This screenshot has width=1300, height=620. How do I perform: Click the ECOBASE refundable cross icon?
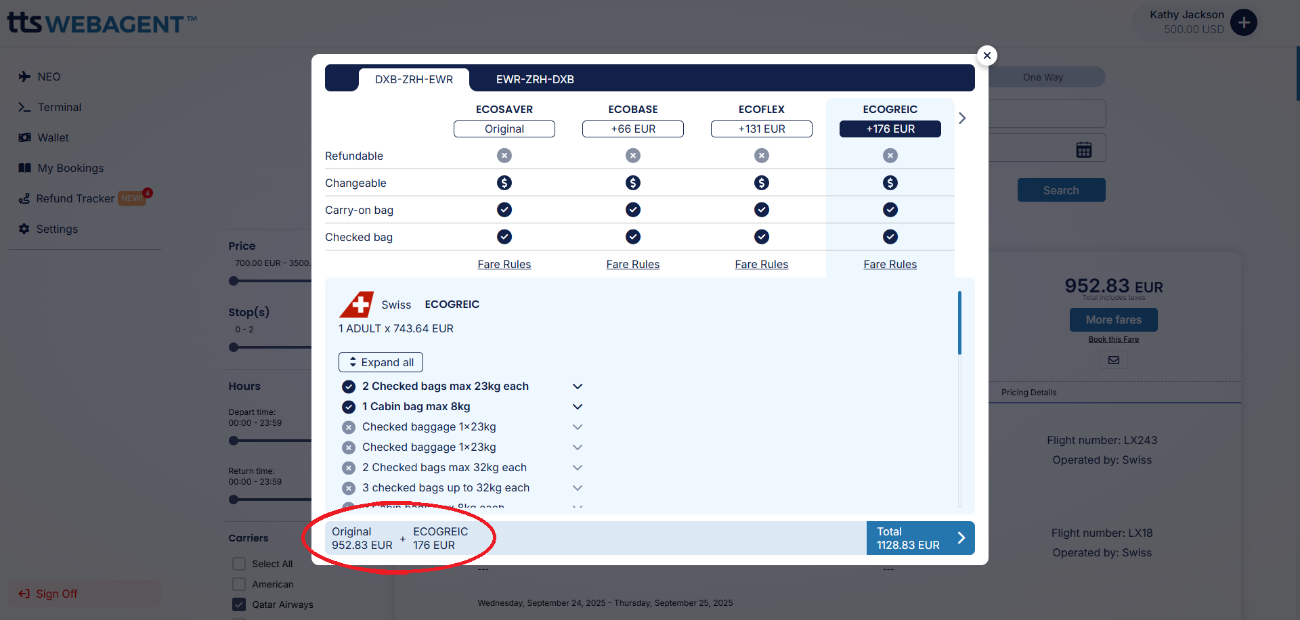633,156
